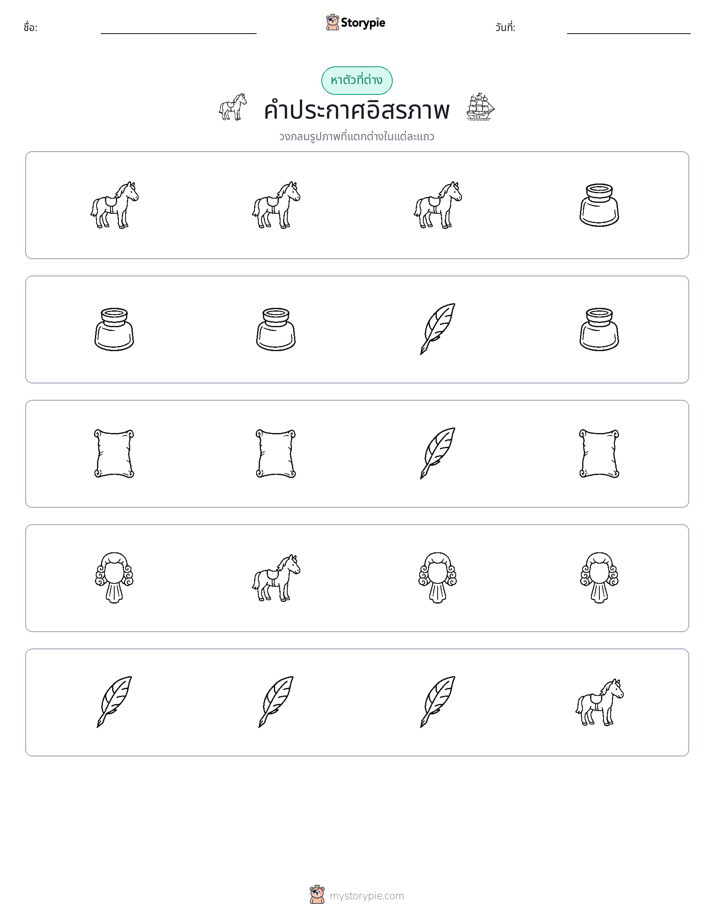Click the first ink bottle in second row
The height and width of the screenshot is (924, 714).
tap(114, 329)
